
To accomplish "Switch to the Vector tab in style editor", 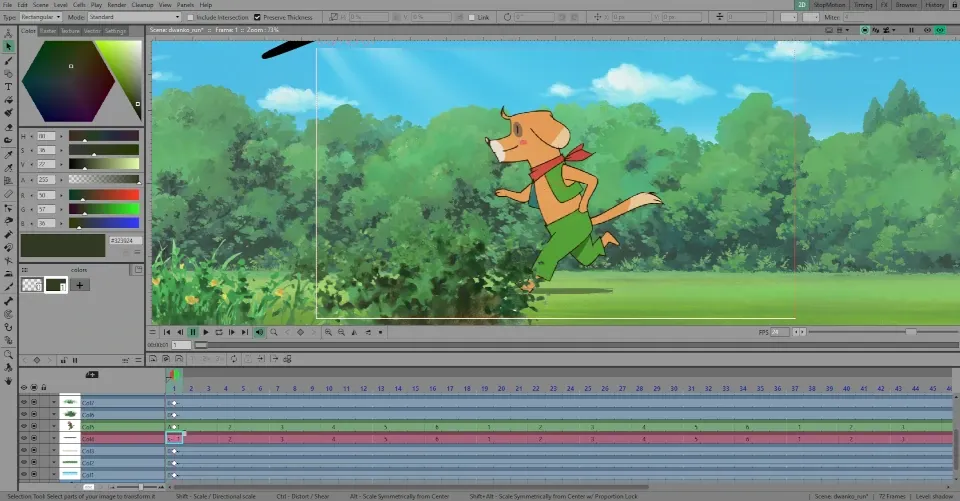I will click(92, 31).
